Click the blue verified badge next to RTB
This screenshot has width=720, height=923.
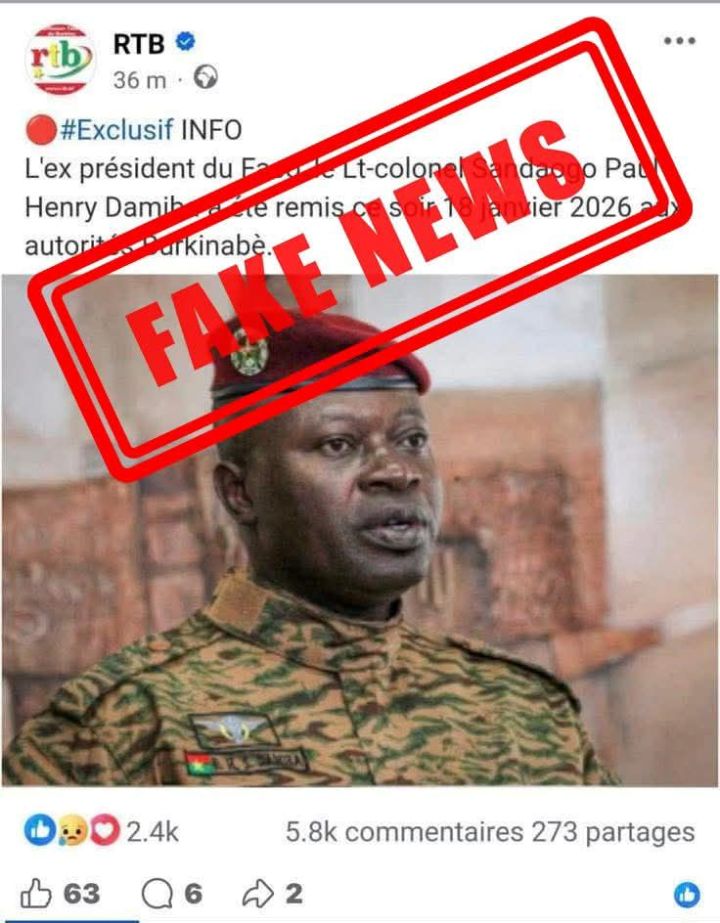(x=186, y=42)
